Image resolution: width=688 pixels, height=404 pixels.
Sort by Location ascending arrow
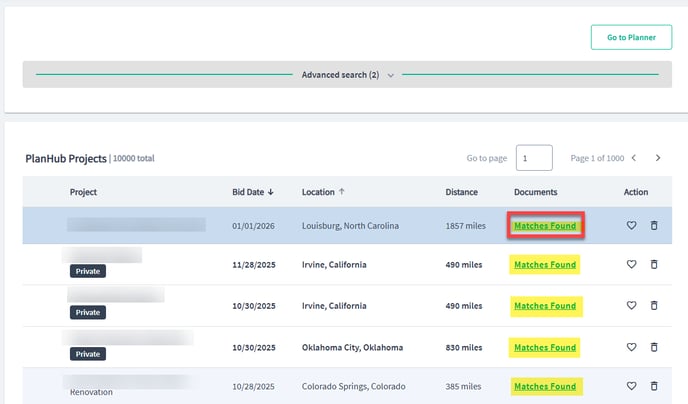(x=341, y=191)
